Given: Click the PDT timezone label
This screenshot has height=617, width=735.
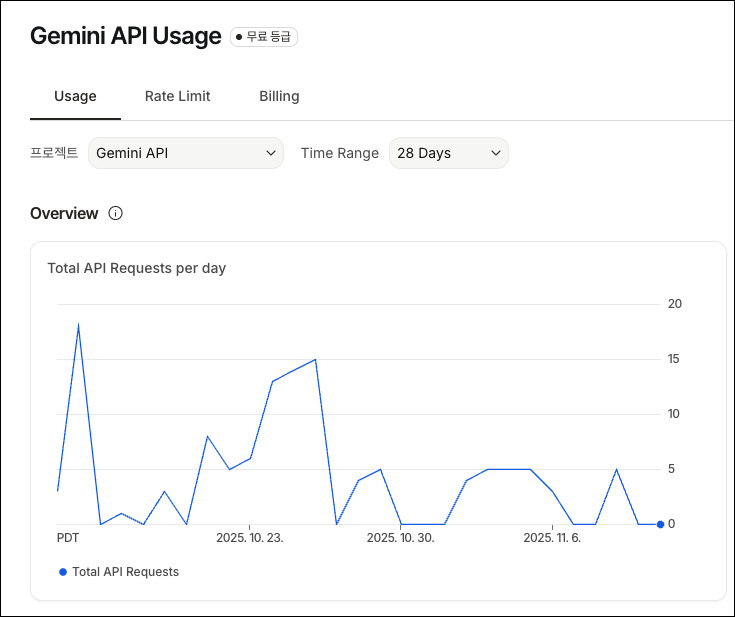Looking at the screenshot, I should (x=68, y=538).
